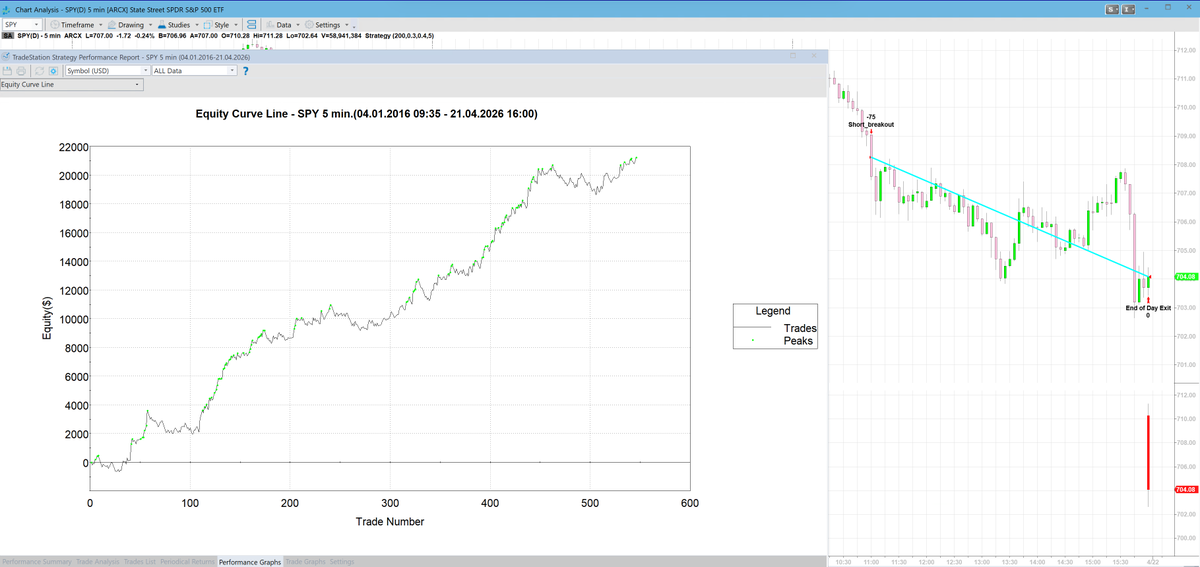Click the SA strategy automation badge
Image resolution: width=1200 pixels, height=567 pixels.
click(x=8, y=35)
